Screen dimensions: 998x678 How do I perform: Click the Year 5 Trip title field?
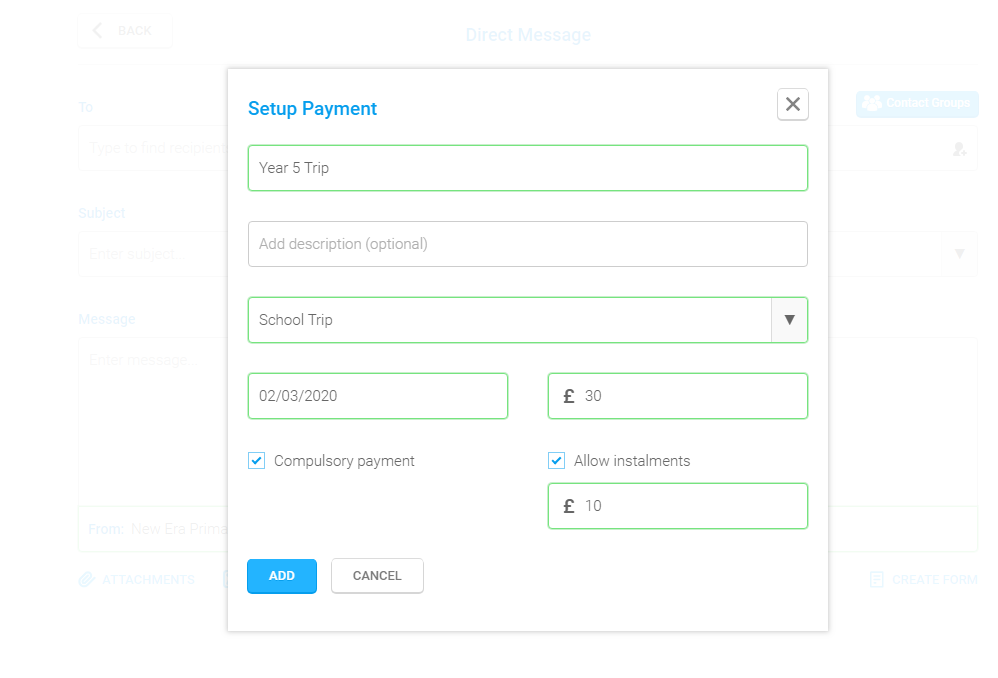(528, 168)
